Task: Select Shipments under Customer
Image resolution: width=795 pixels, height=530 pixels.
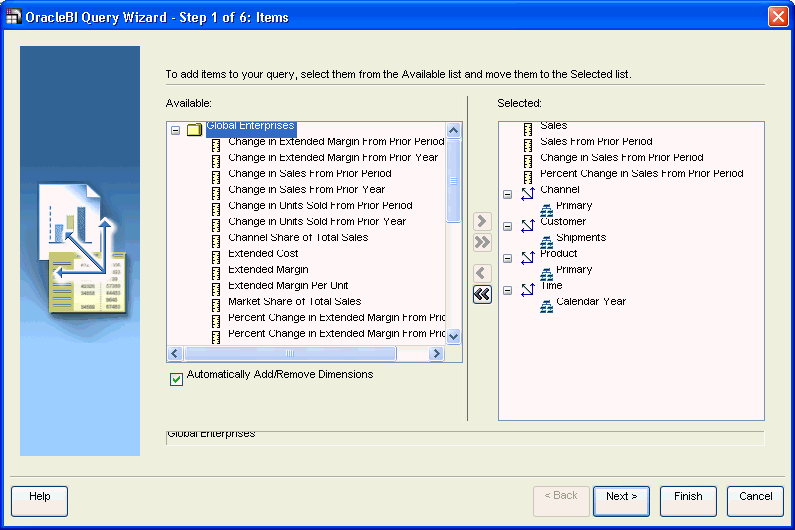Action: pos(581,237)
